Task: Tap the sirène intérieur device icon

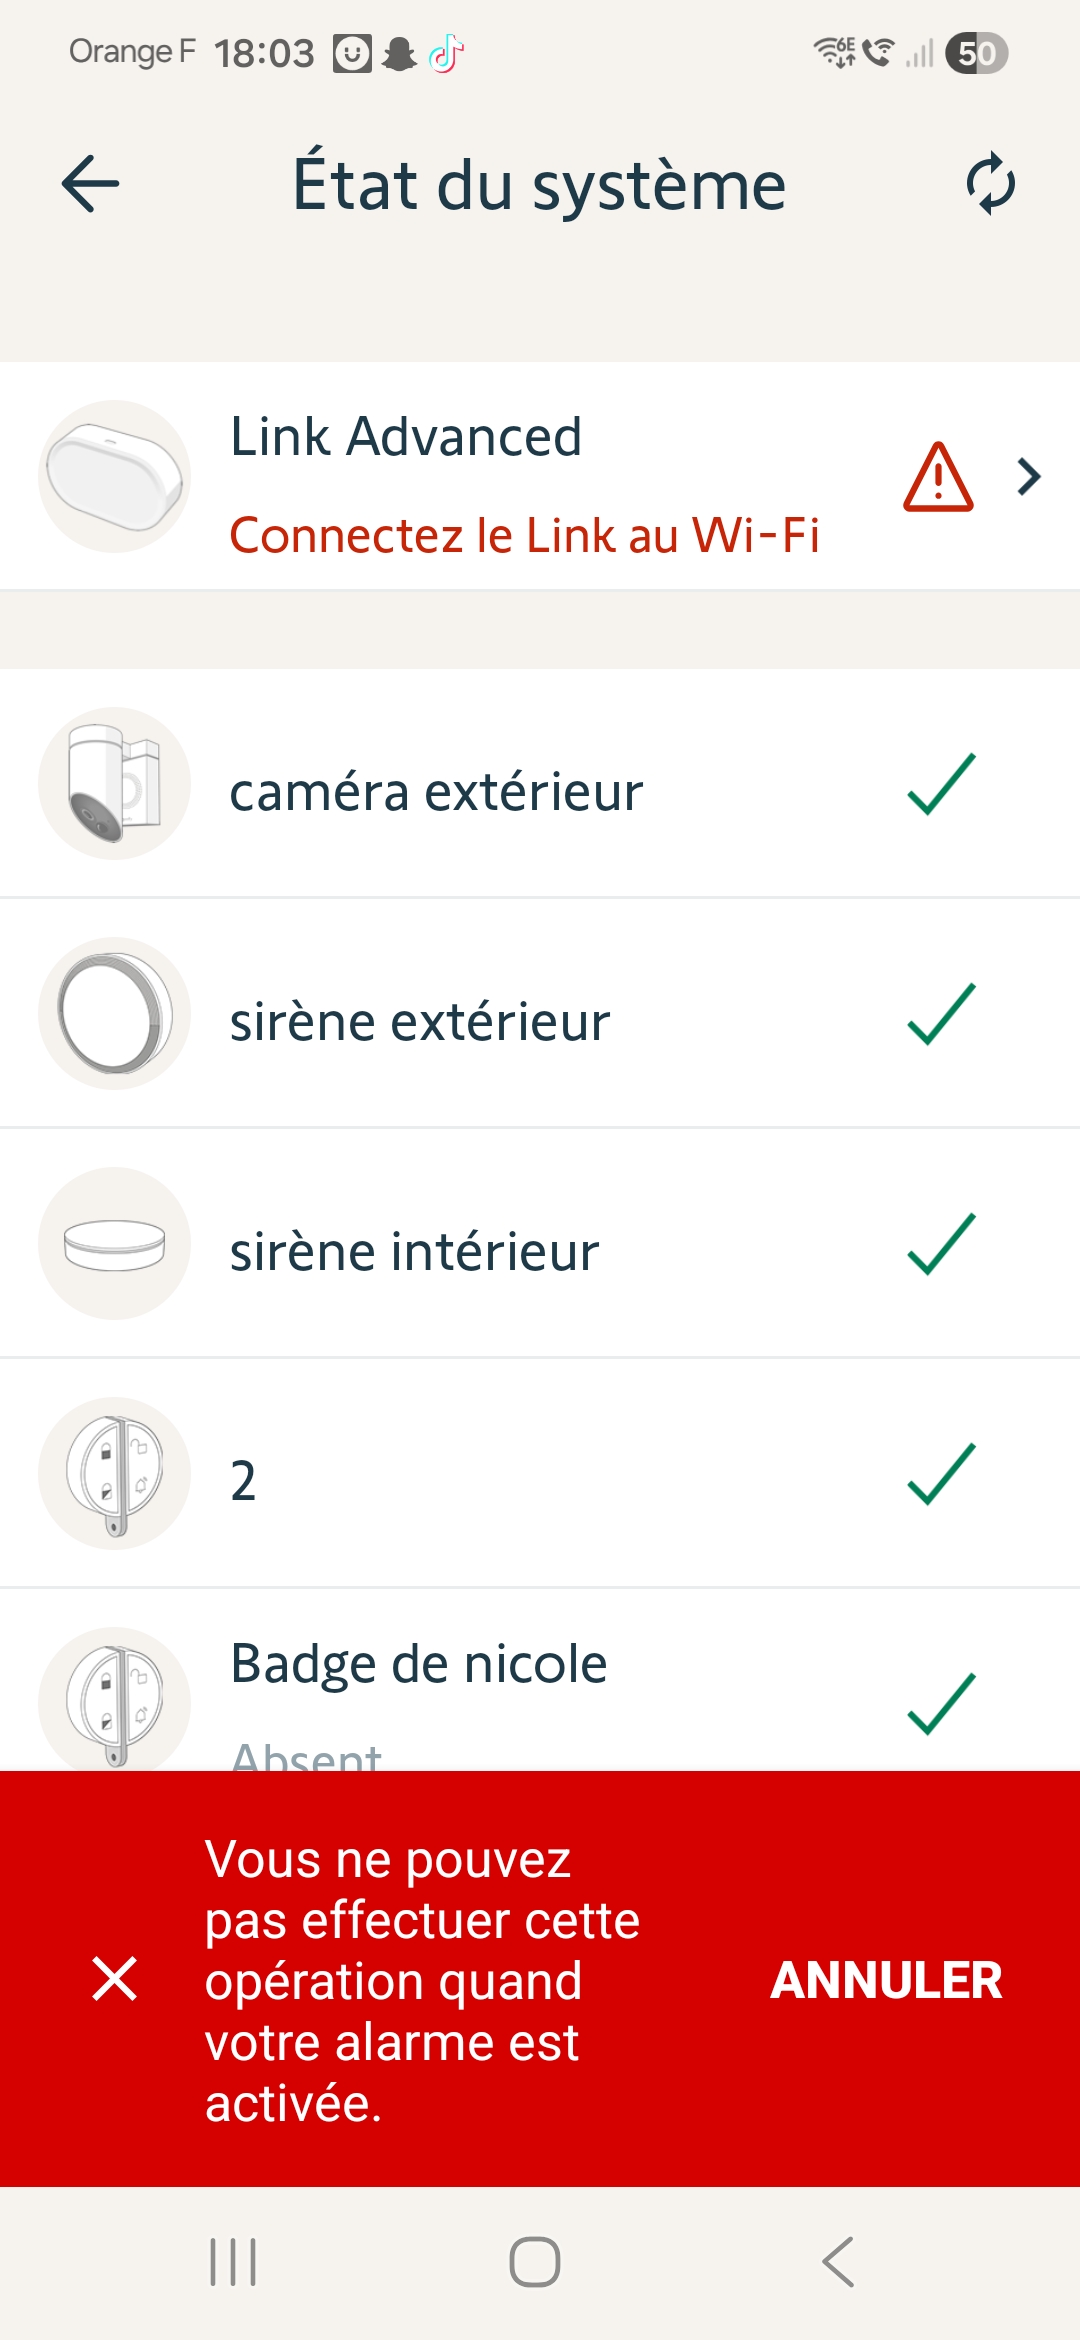Action: pos(114,1243)
